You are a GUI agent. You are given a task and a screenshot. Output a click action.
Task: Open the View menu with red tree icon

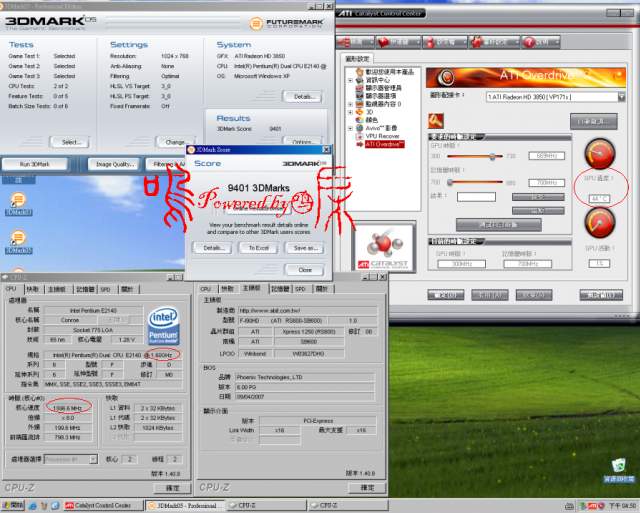pos(356,42)
